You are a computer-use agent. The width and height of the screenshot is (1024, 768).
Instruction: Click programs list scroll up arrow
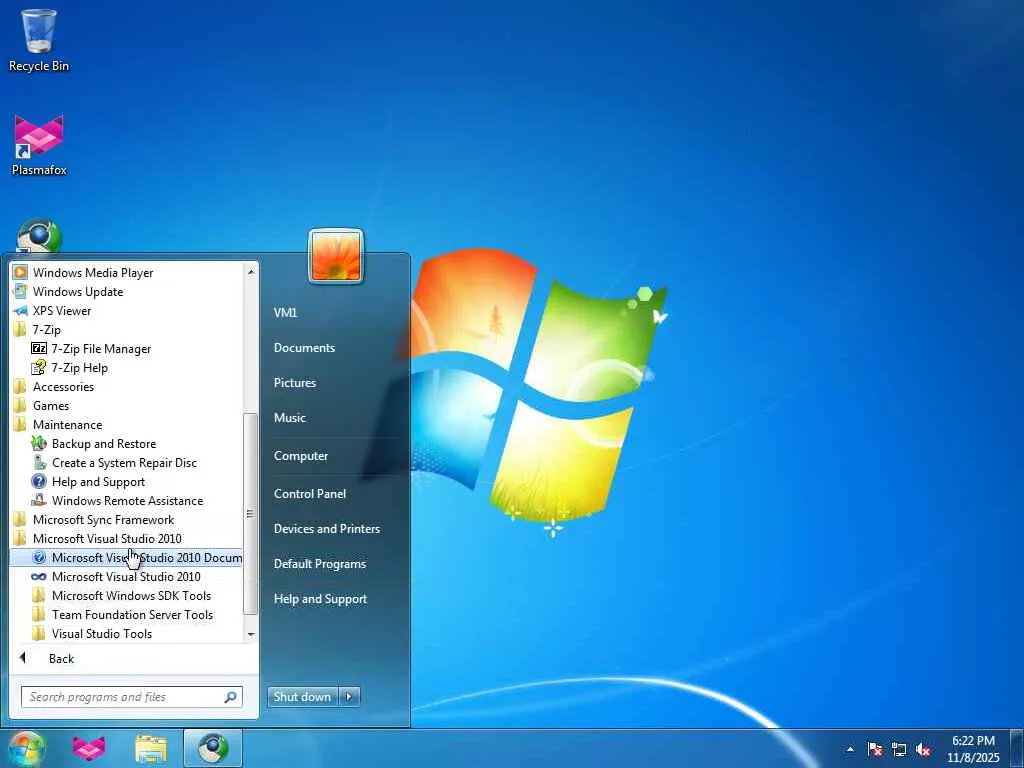(x=251, y=271)
